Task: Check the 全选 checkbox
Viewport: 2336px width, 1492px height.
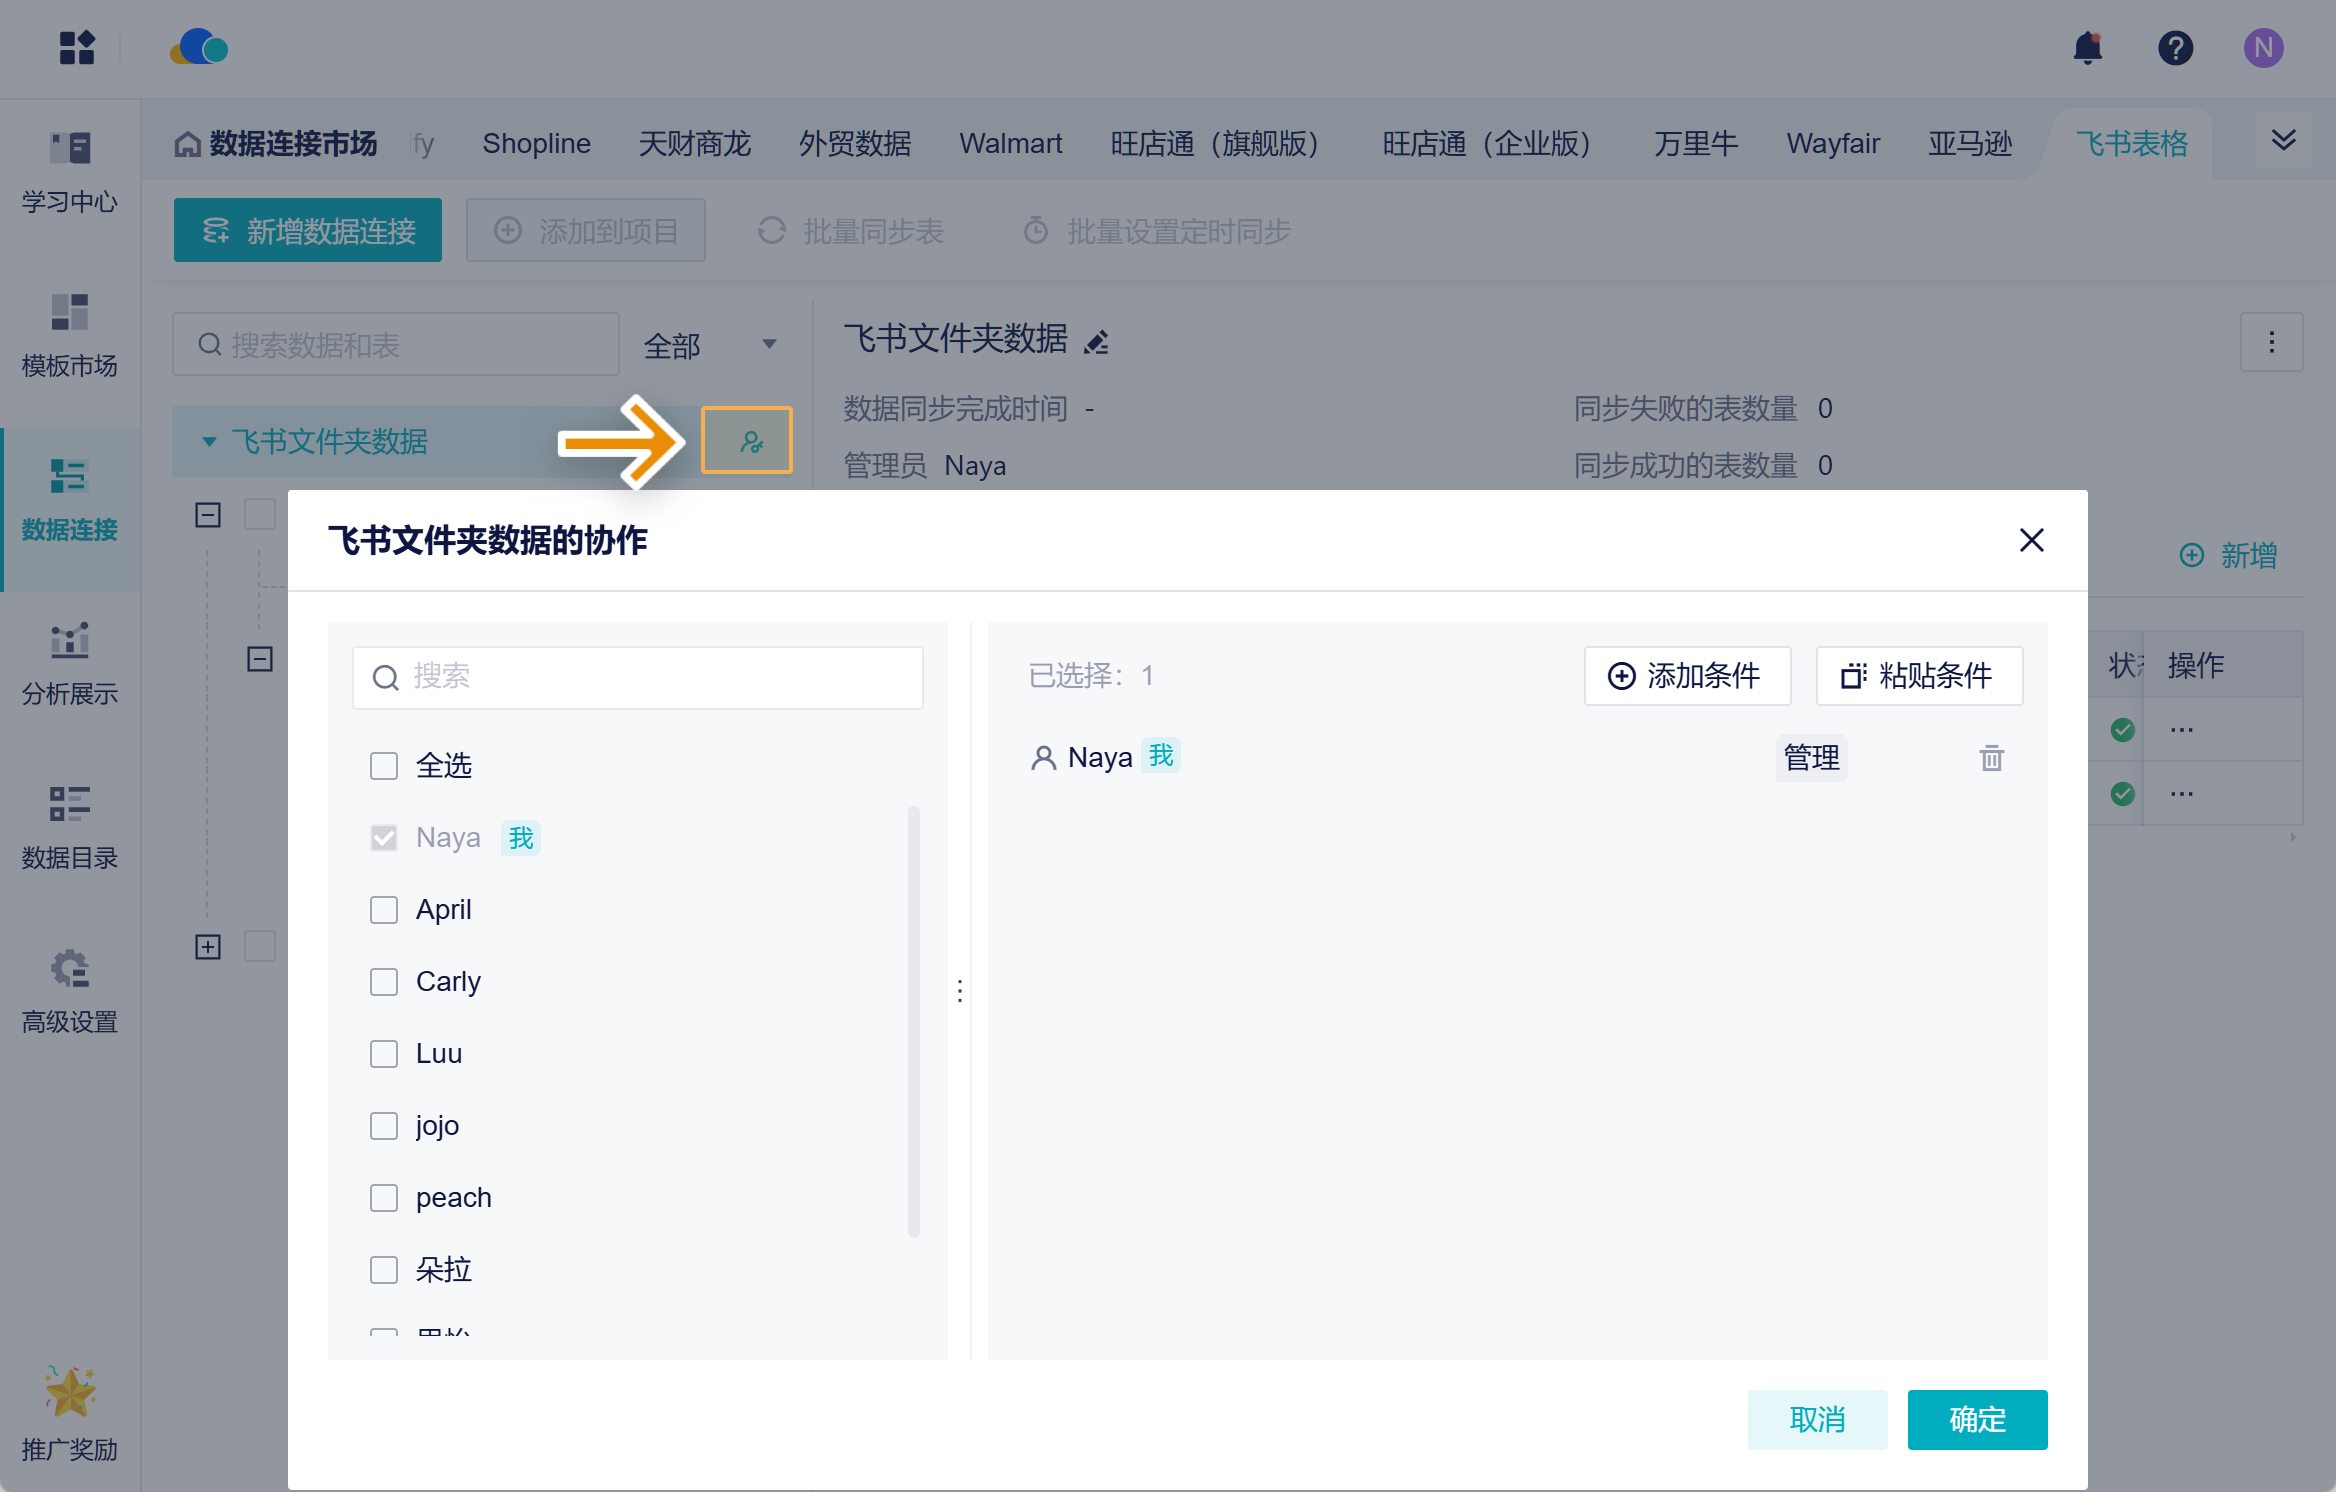Action: pos(384,766)
